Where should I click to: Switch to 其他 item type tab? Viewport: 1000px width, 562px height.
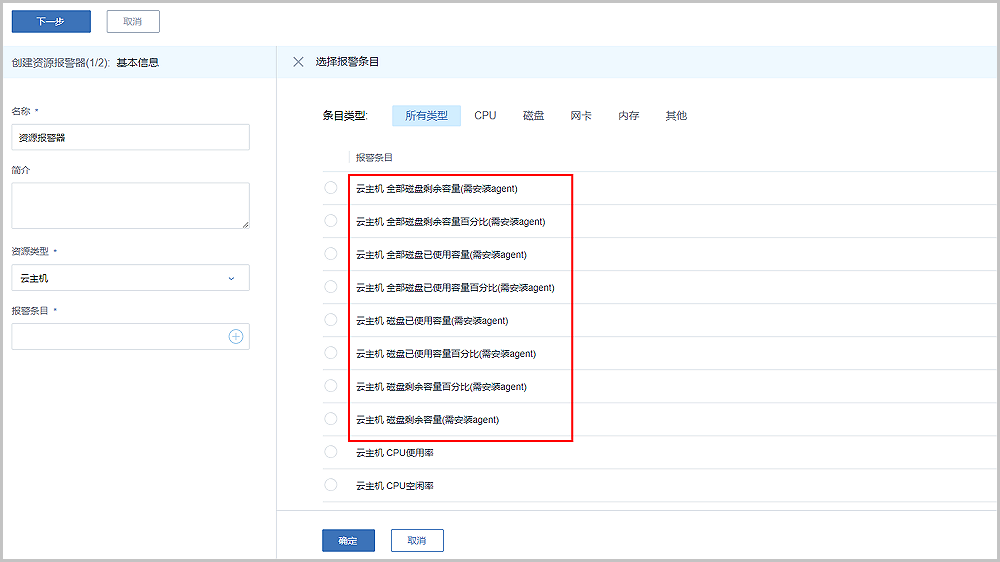tap(676, 116)
